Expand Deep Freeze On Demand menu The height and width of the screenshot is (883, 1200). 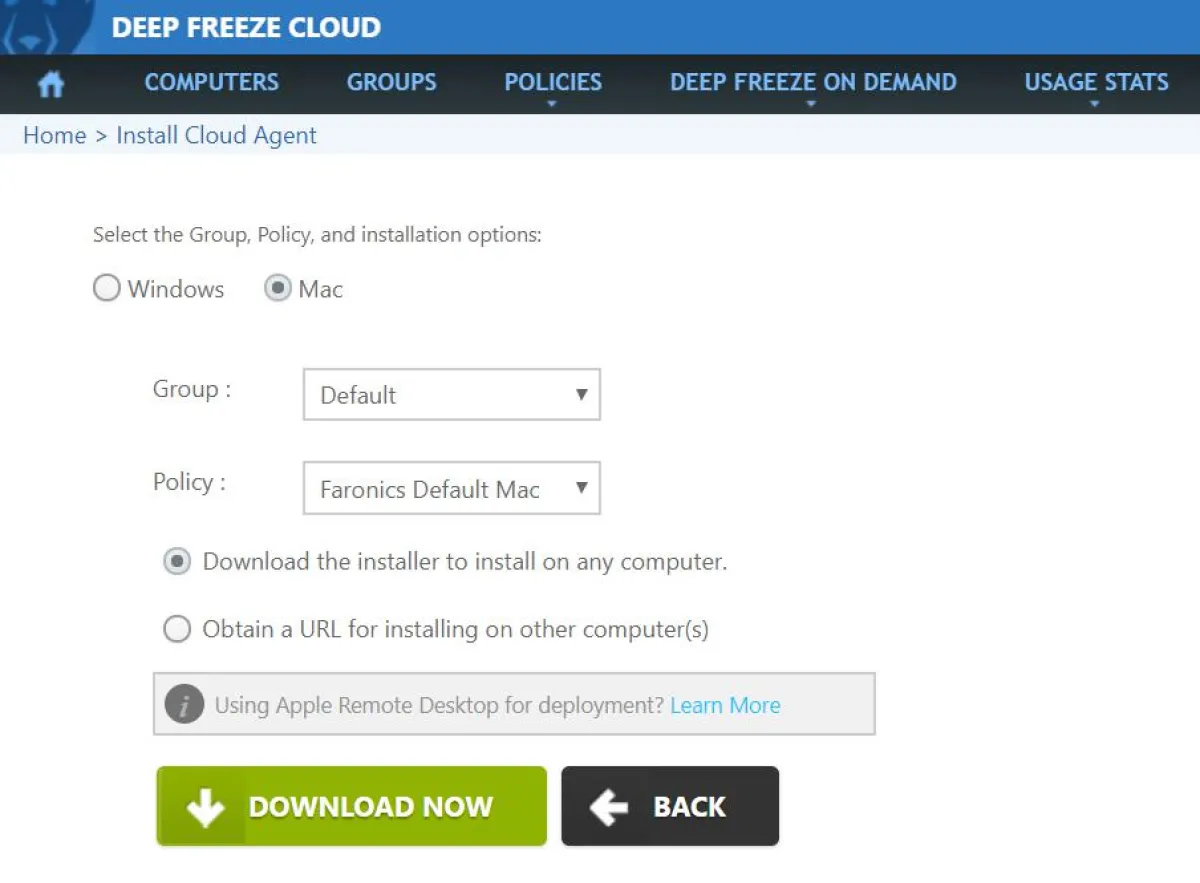click(x=812, y=83)
